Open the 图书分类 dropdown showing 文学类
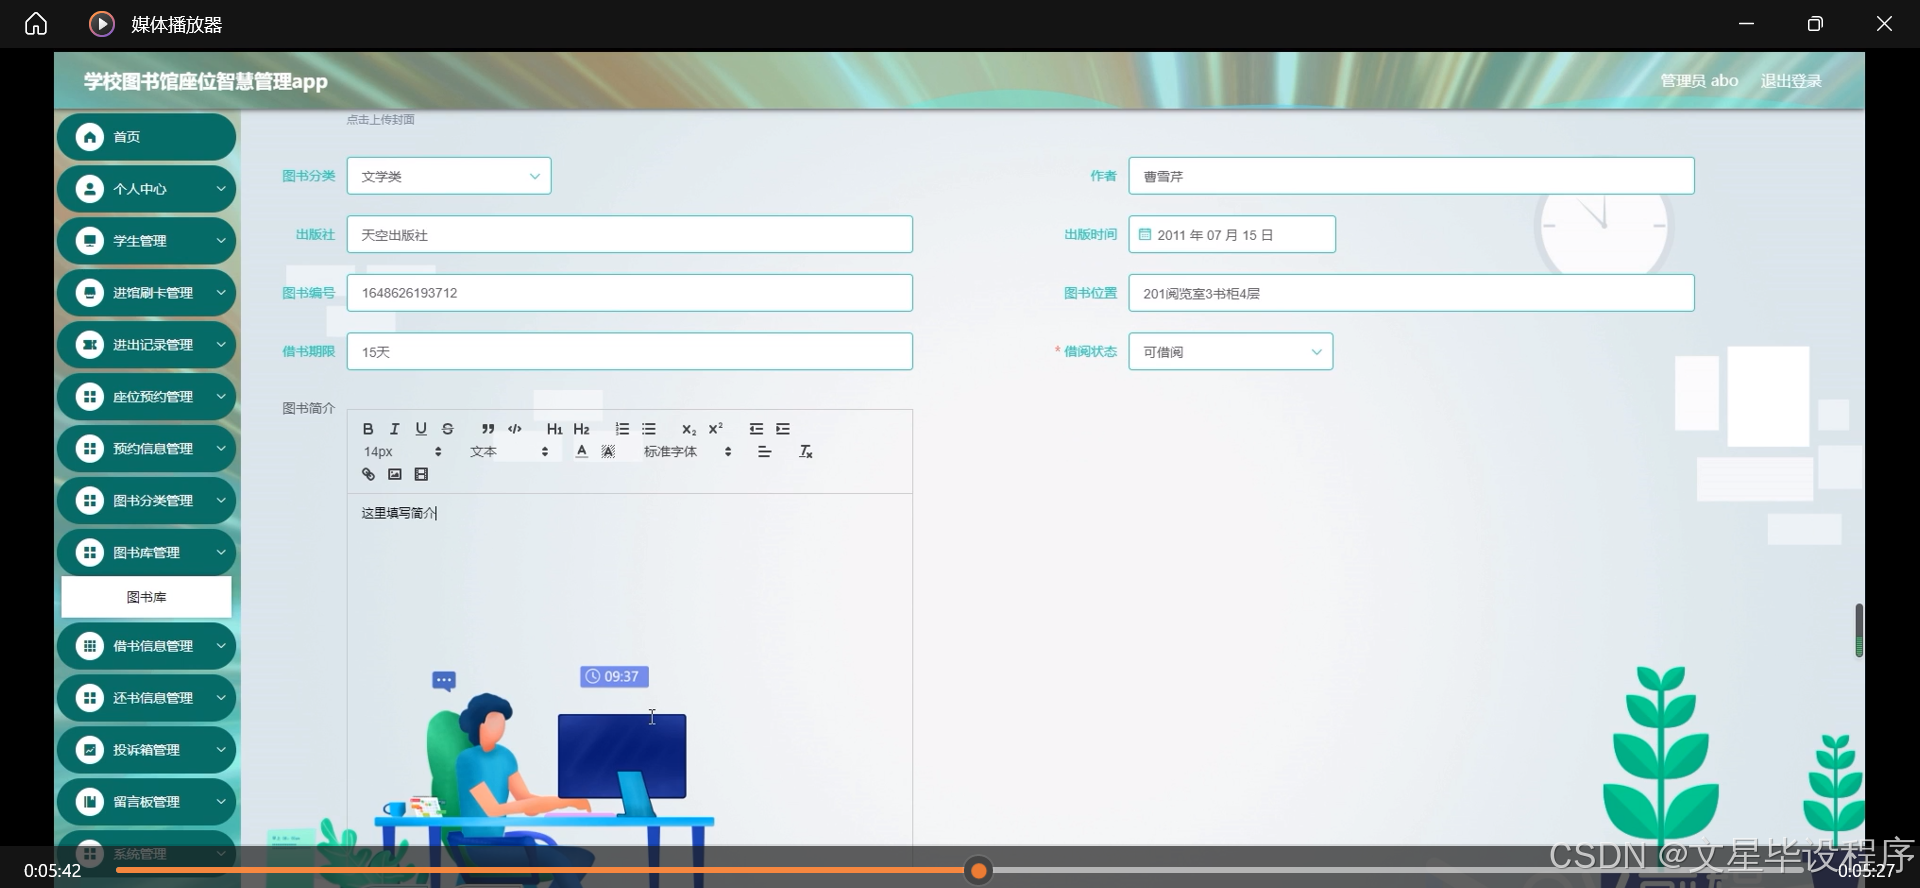Image resolution: width=1920 pixels, height=888 pixels. pos(449,176)
